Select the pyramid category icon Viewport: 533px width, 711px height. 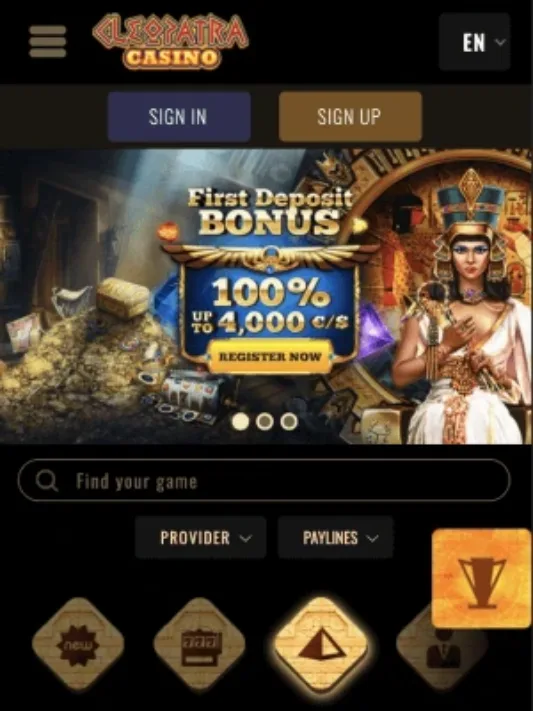[x=321, y=644]
